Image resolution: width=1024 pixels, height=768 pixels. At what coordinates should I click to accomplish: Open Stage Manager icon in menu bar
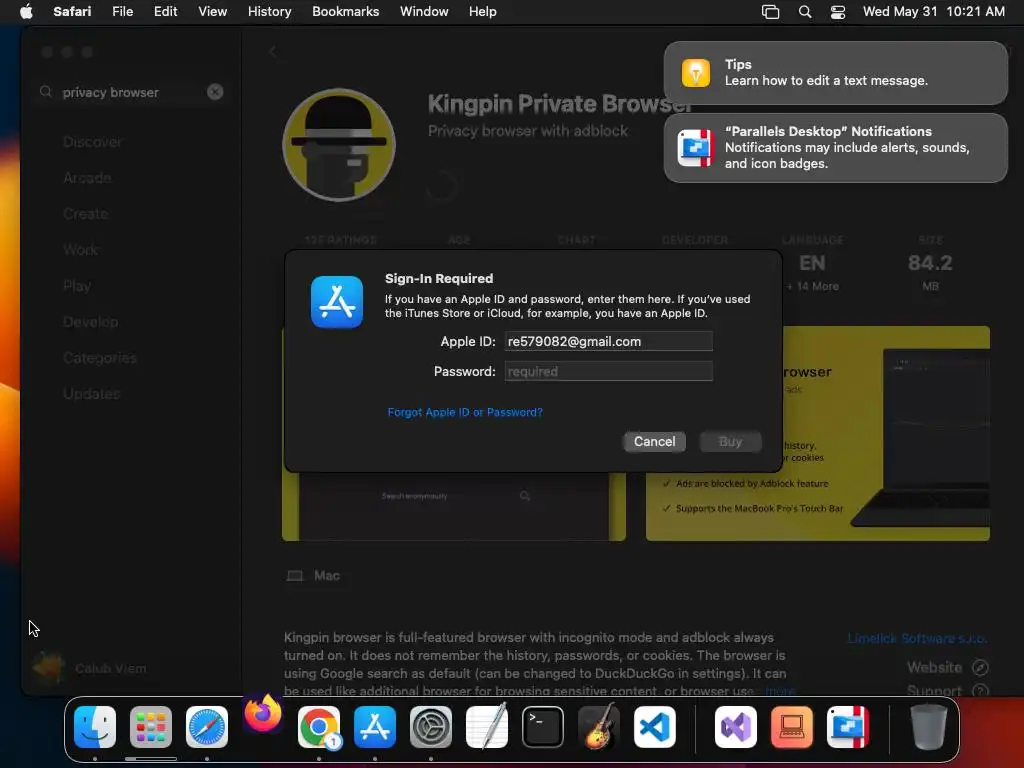(771, 12)
